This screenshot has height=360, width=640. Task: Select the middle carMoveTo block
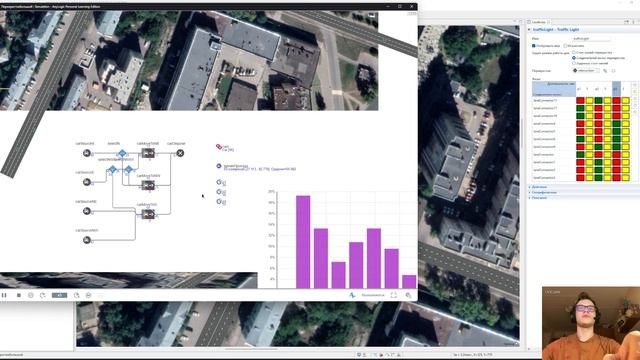(148, 185)
